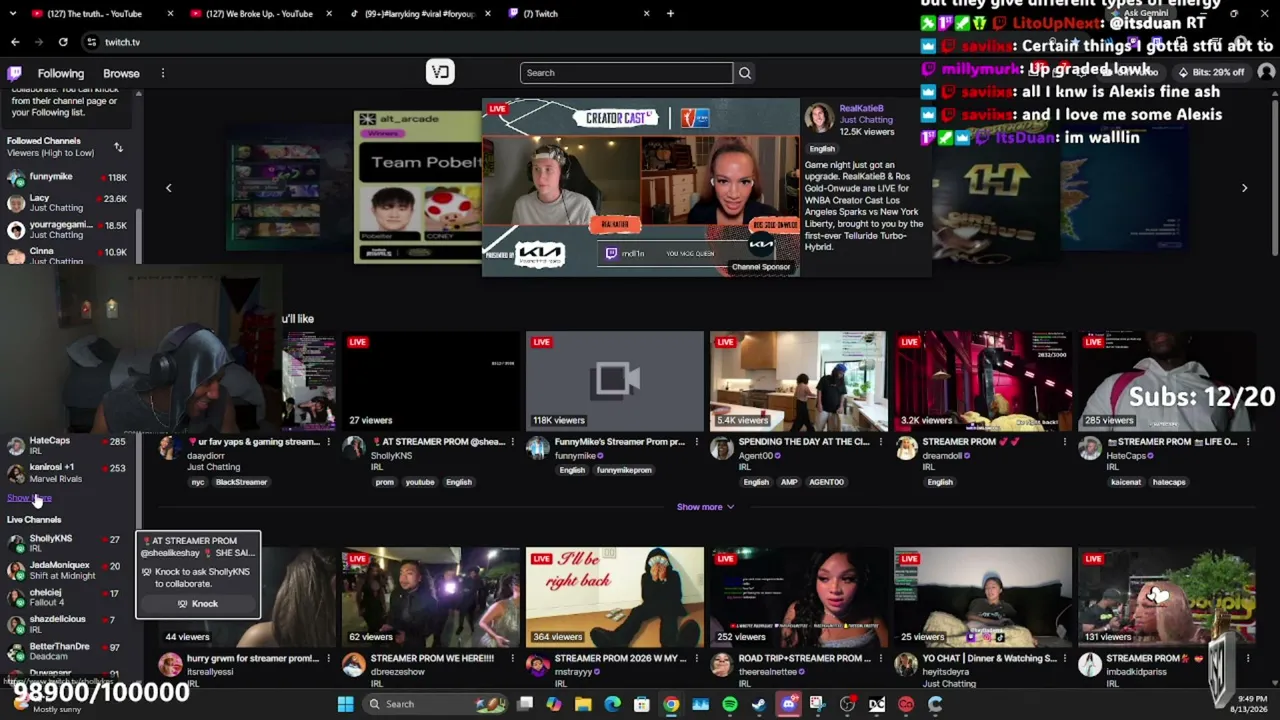The height and width of the screenshot is (720, 1280).
Task: Open thereealnettee stream thumbnail with 252 viewers
Action: pos(798,597)
